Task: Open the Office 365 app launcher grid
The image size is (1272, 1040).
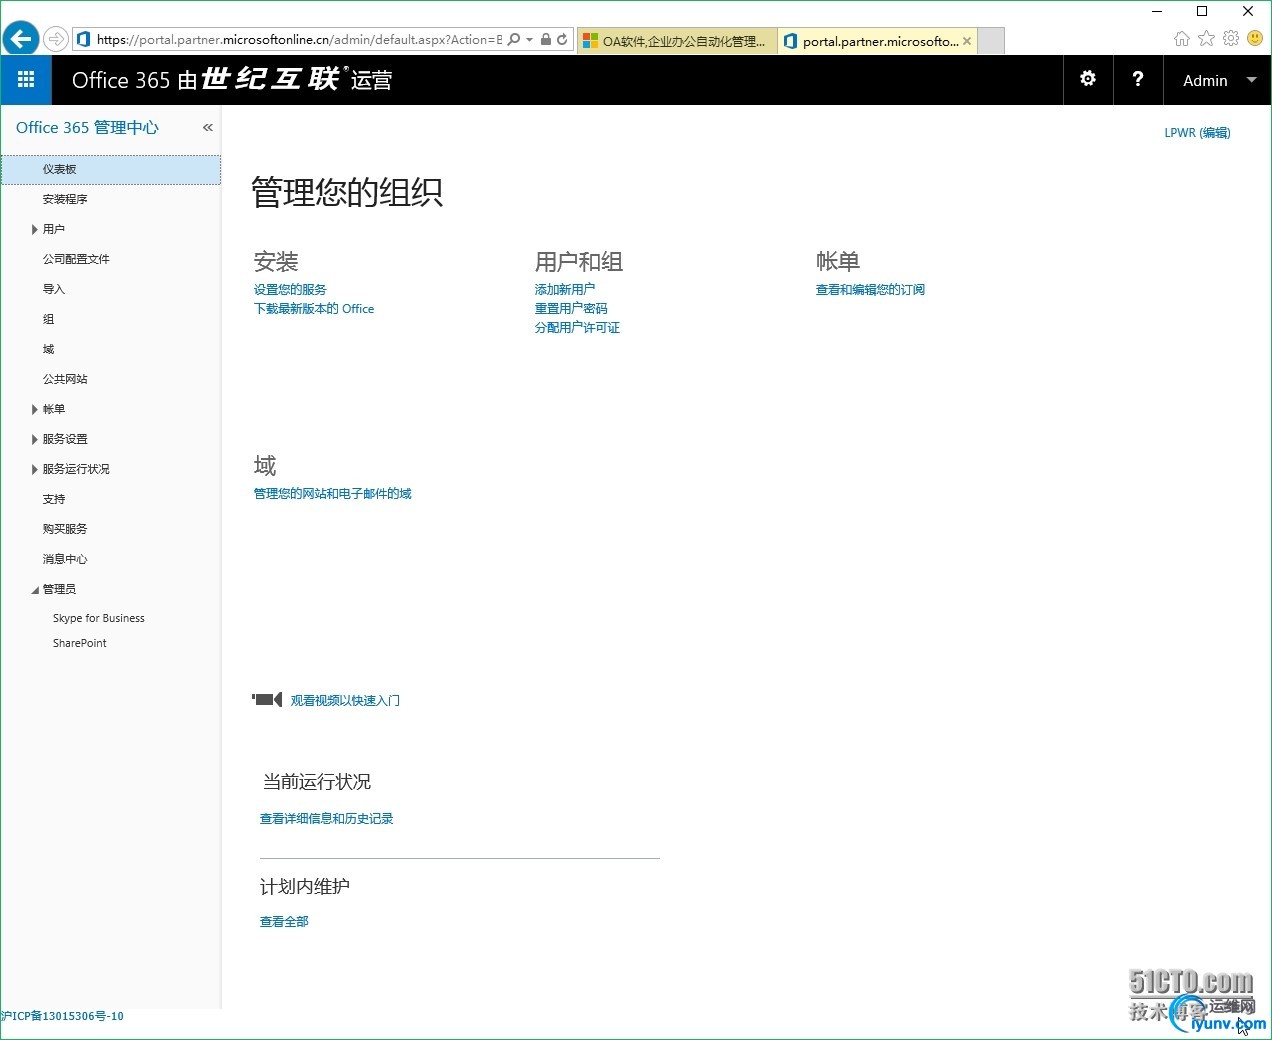Action: 26,80
